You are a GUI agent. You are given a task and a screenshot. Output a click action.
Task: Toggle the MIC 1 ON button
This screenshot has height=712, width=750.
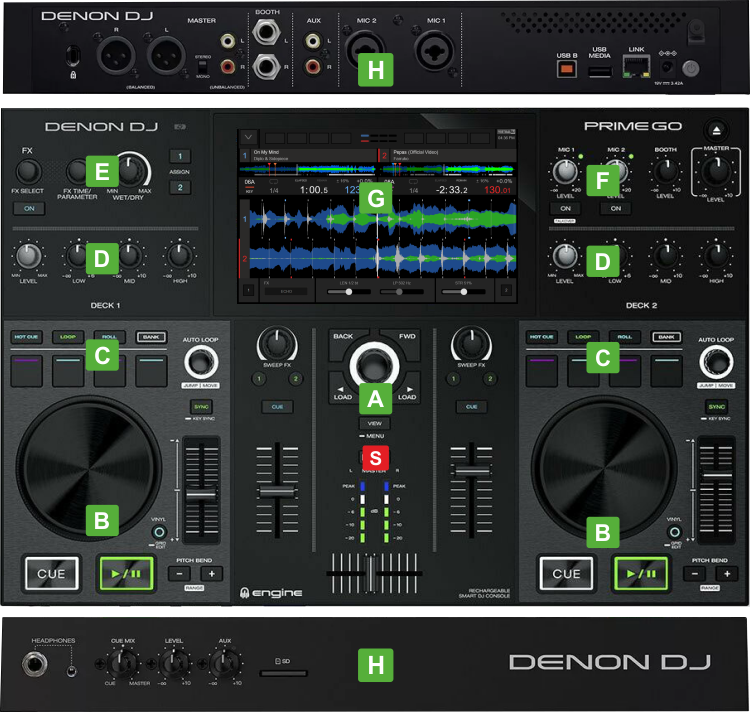(565, 208)
